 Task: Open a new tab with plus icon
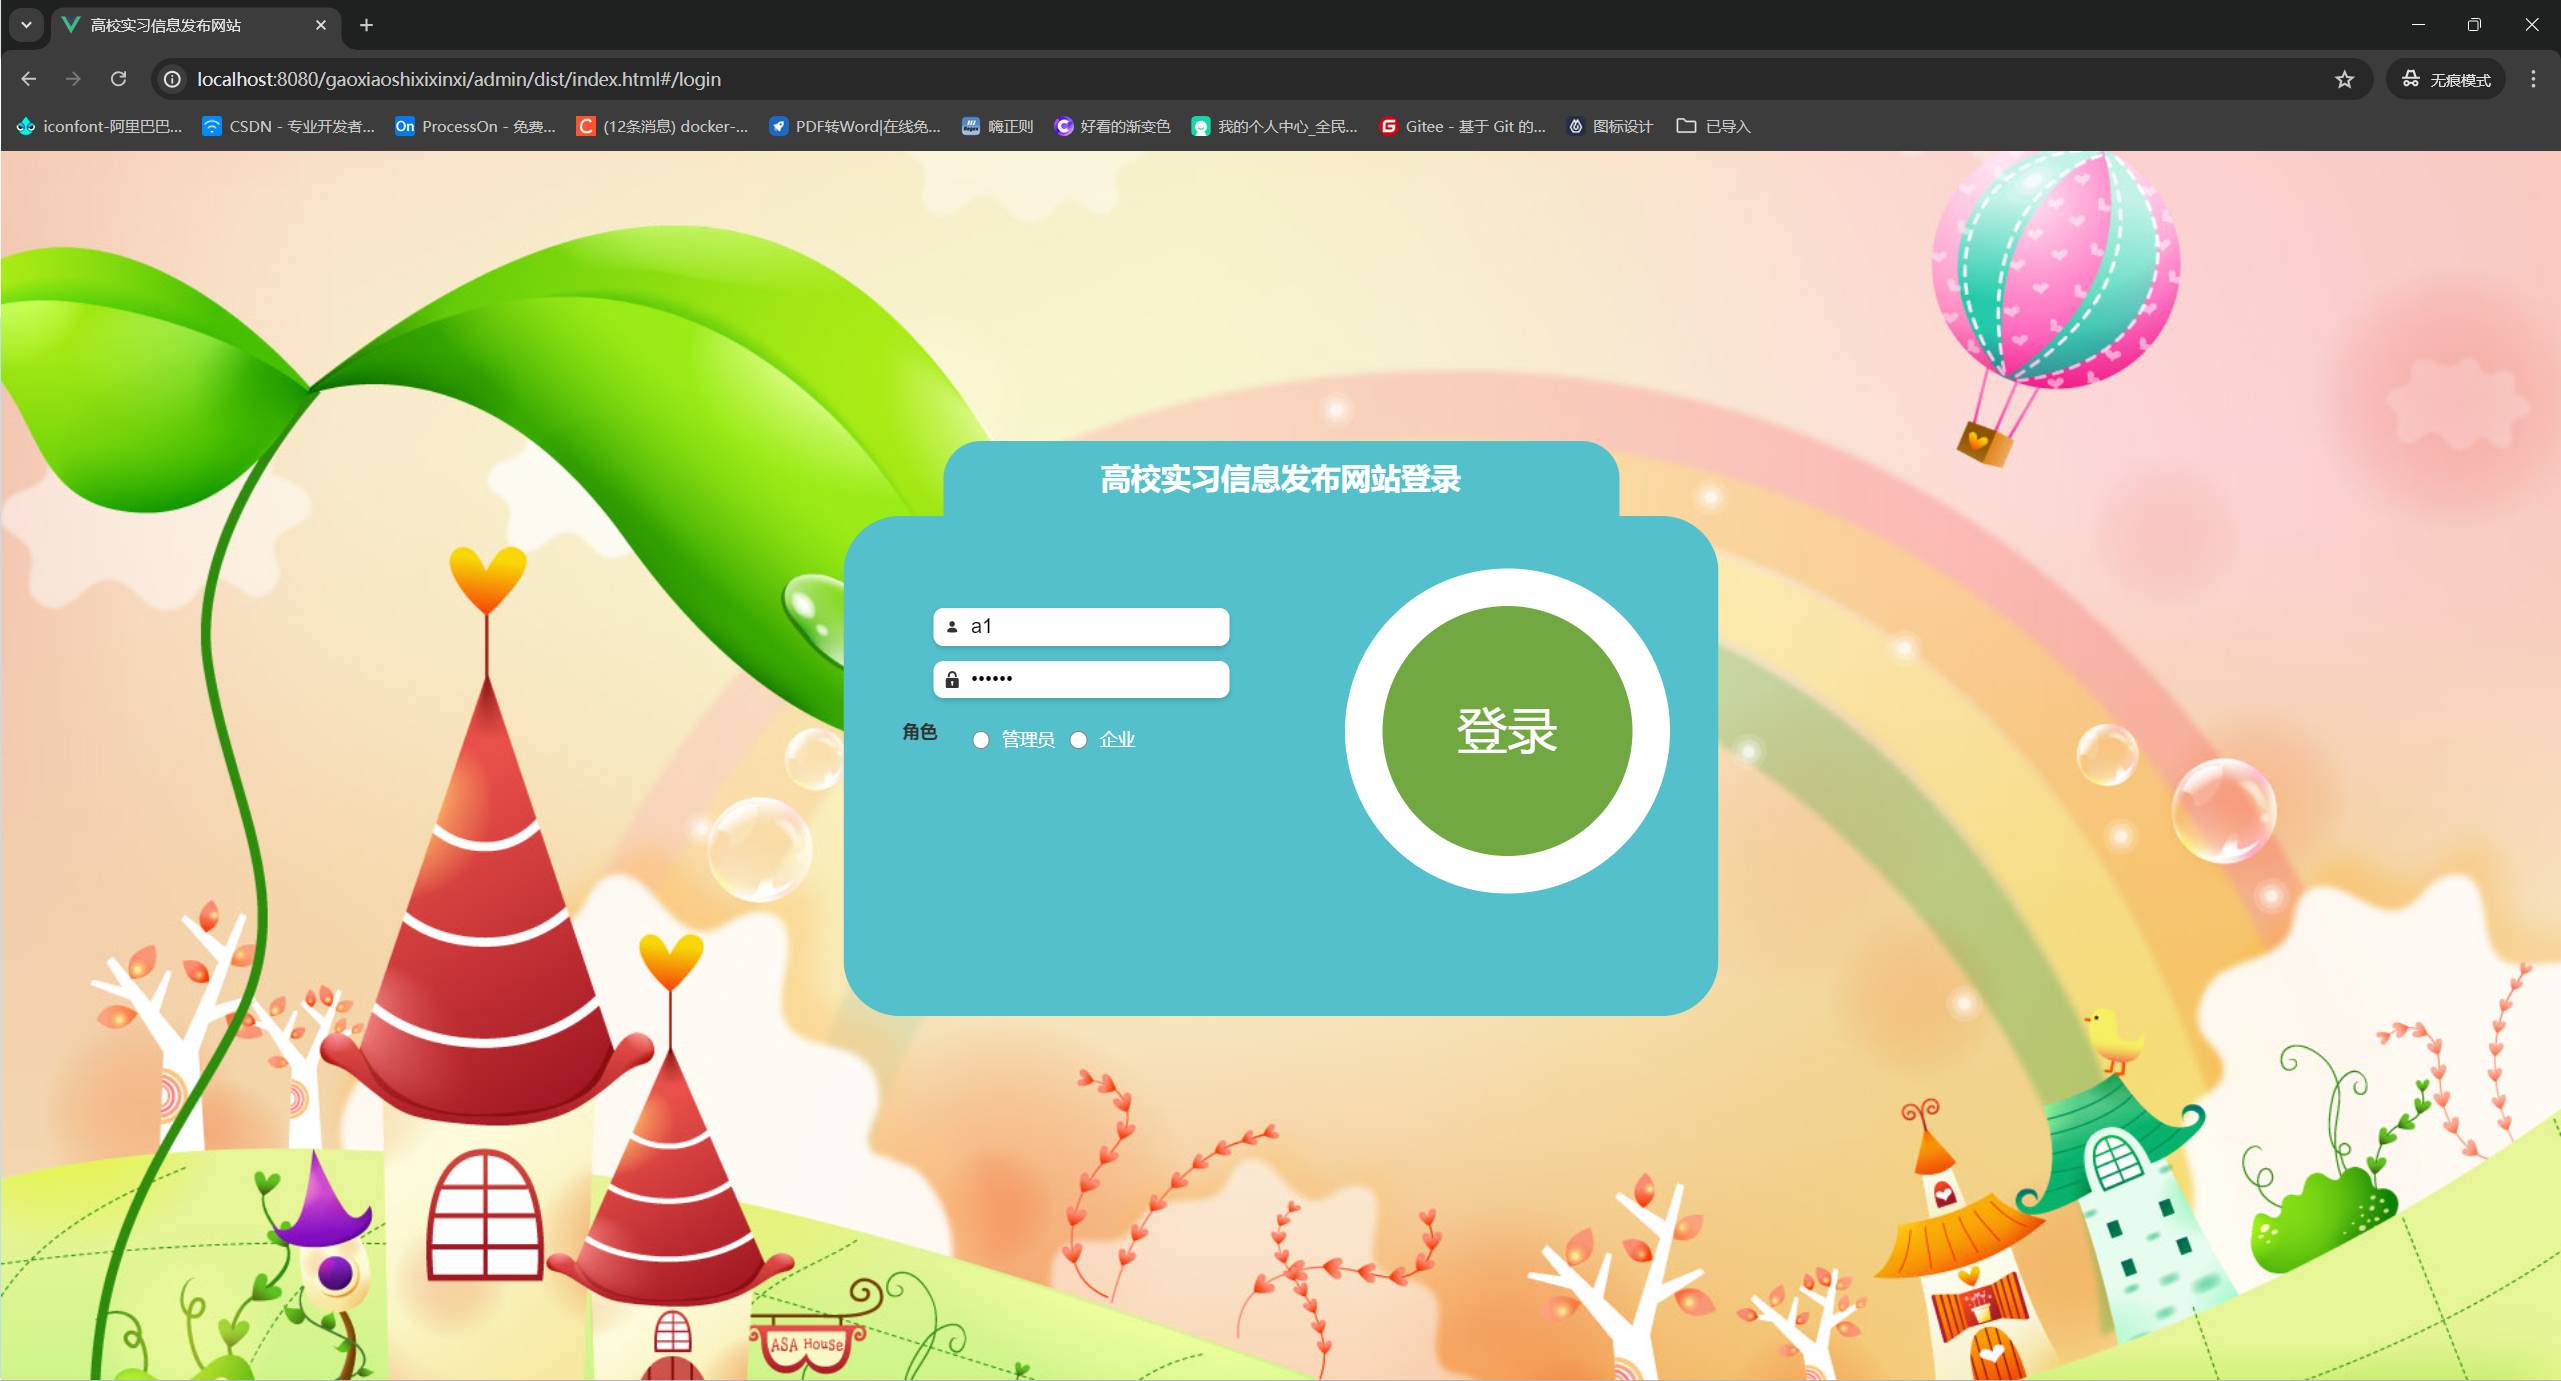[366, 25]
